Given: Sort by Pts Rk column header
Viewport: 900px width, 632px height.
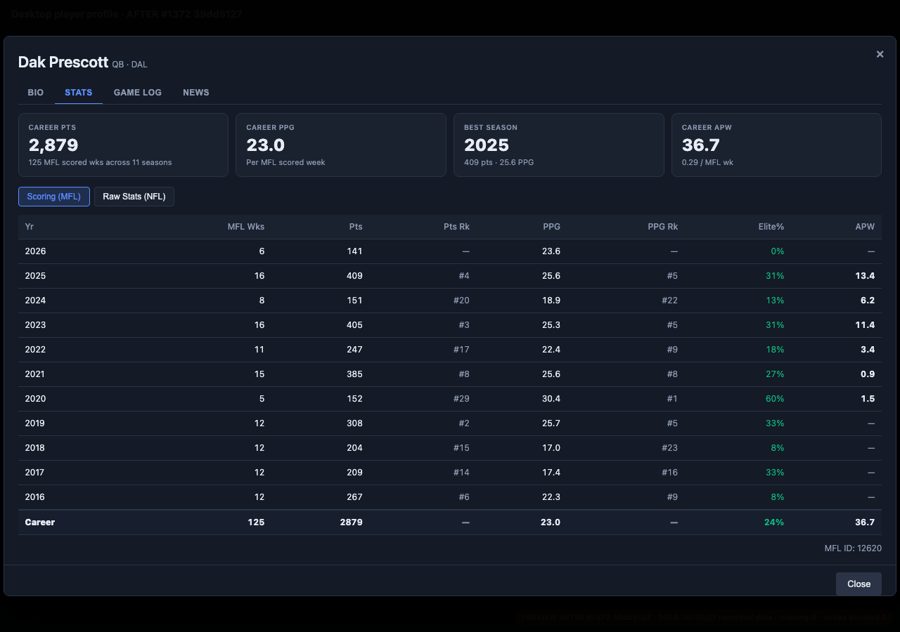Looking at the screenshot, I should point(456,227).
